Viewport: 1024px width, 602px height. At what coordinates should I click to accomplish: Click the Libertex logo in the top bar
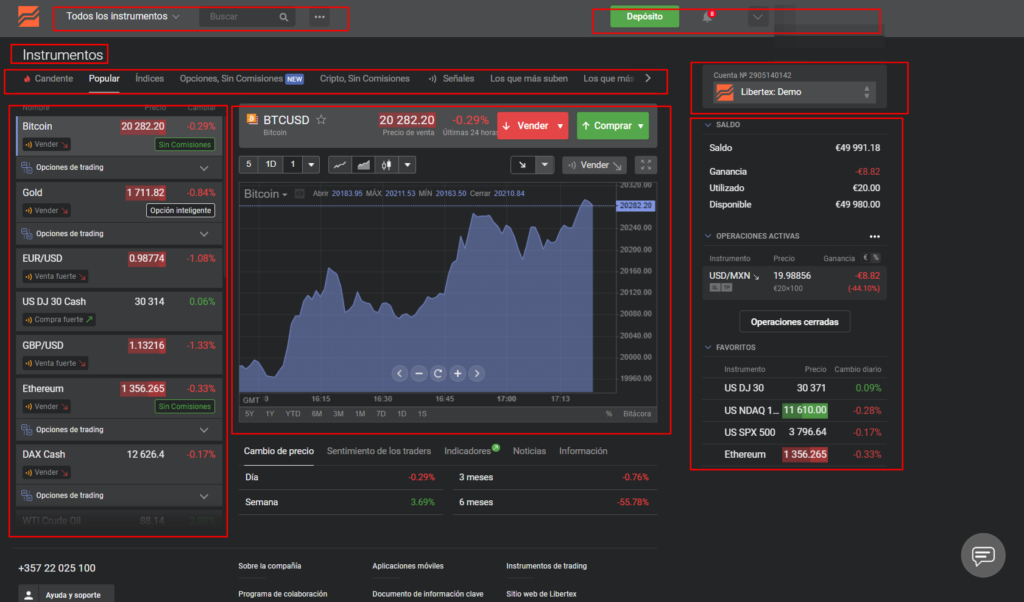click(29, 16)
